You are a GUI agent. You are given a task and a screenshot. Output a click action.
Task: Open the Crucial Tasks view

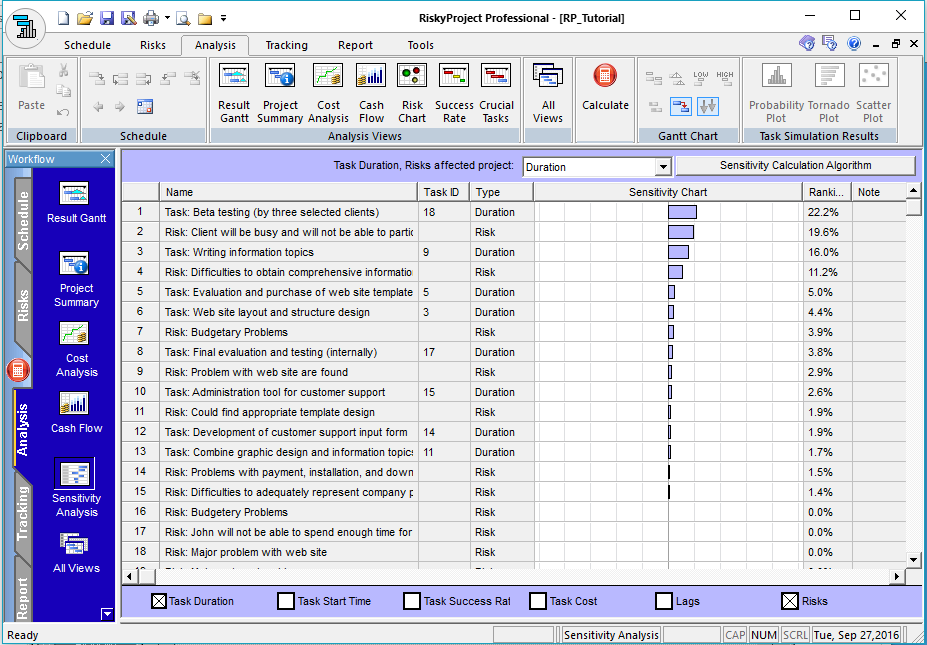(x=497, y=90)
